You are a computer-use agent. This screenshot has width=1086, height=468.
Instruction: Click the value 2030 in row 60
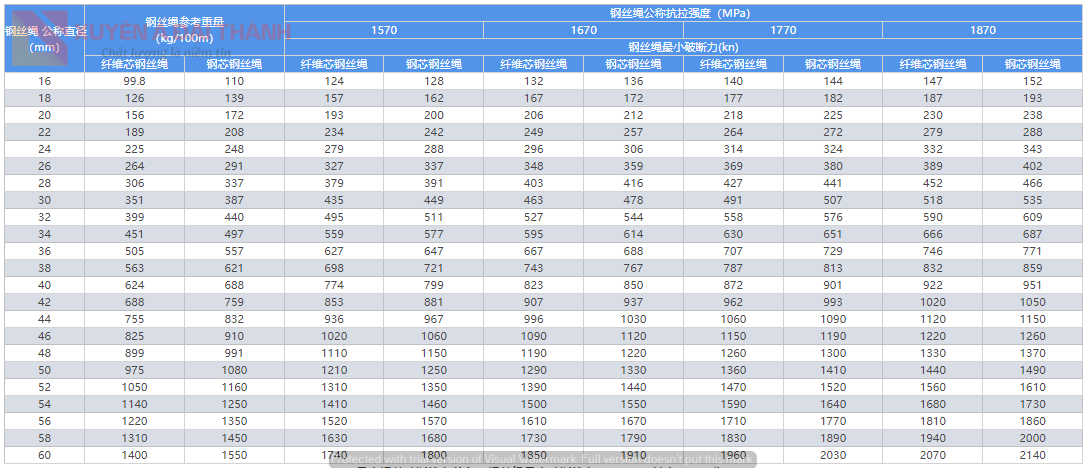(833, 456)
